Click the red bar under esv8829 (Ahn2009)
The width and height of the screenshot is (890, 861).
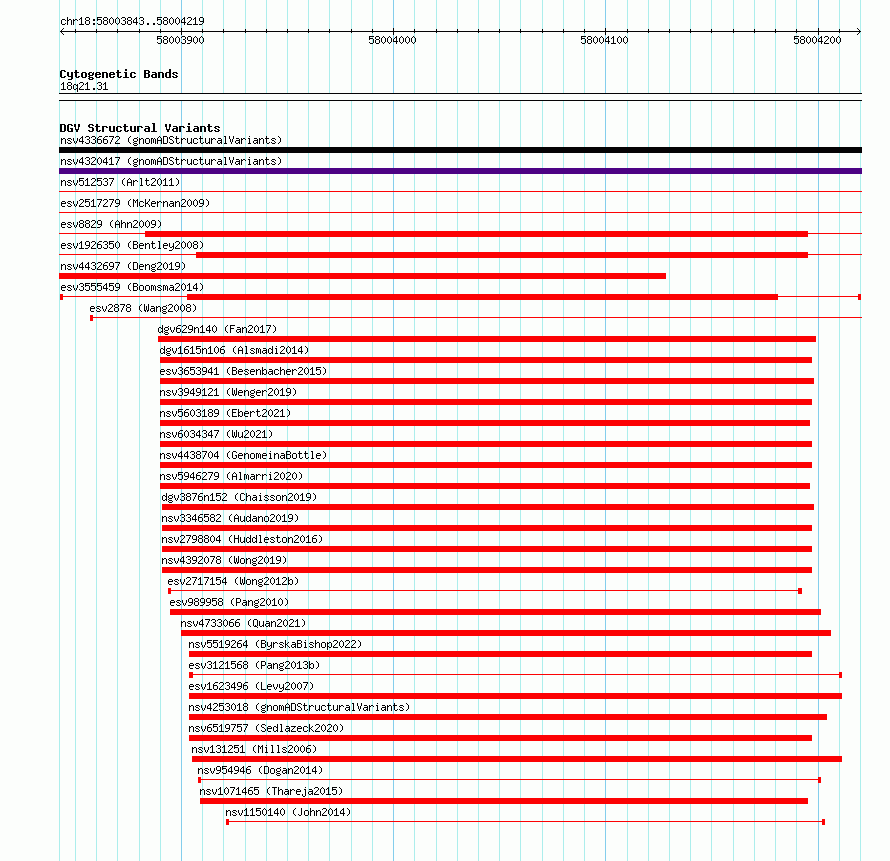click(x=476, y=234)
